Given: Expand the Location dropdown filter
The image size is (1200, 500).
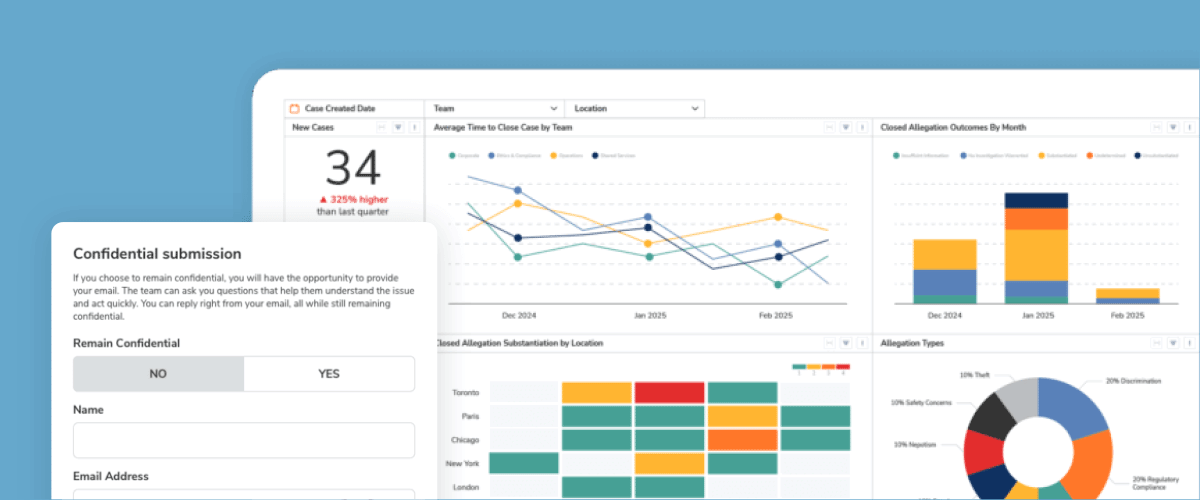Looking at the screenshot, I should (634, 108).
